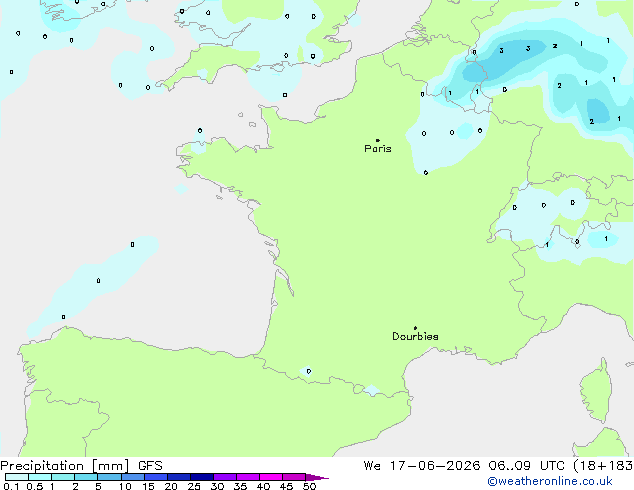
Task: Open the weatheronline.co.uk copyright link
Action: click(549, 481)
